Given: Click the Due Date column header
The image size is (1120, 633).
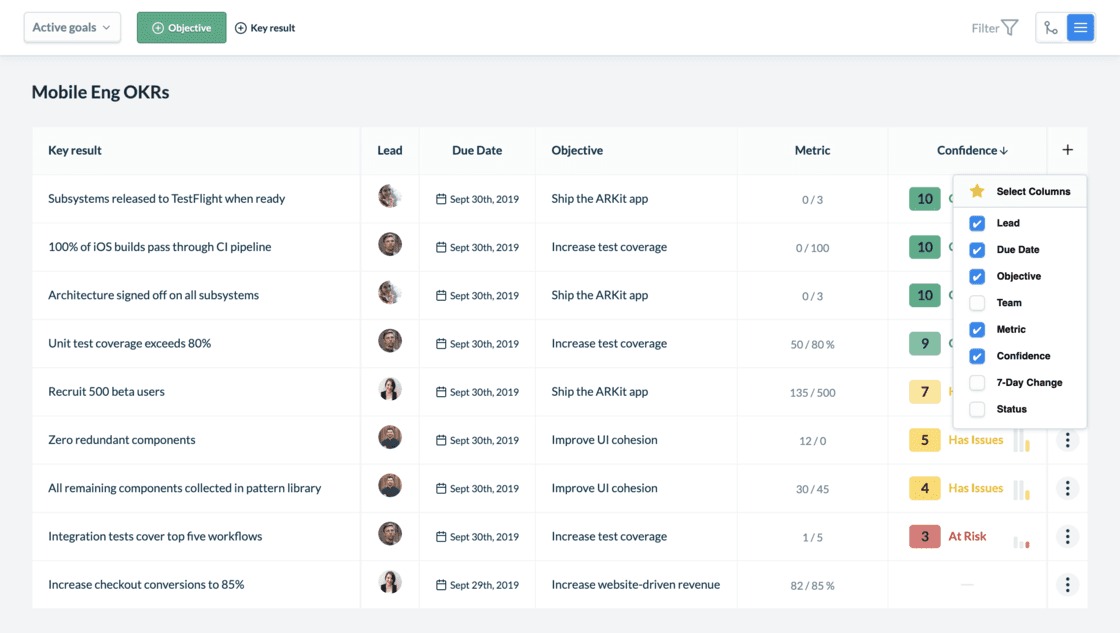Looking at the screenshot, I should (477, 150).
